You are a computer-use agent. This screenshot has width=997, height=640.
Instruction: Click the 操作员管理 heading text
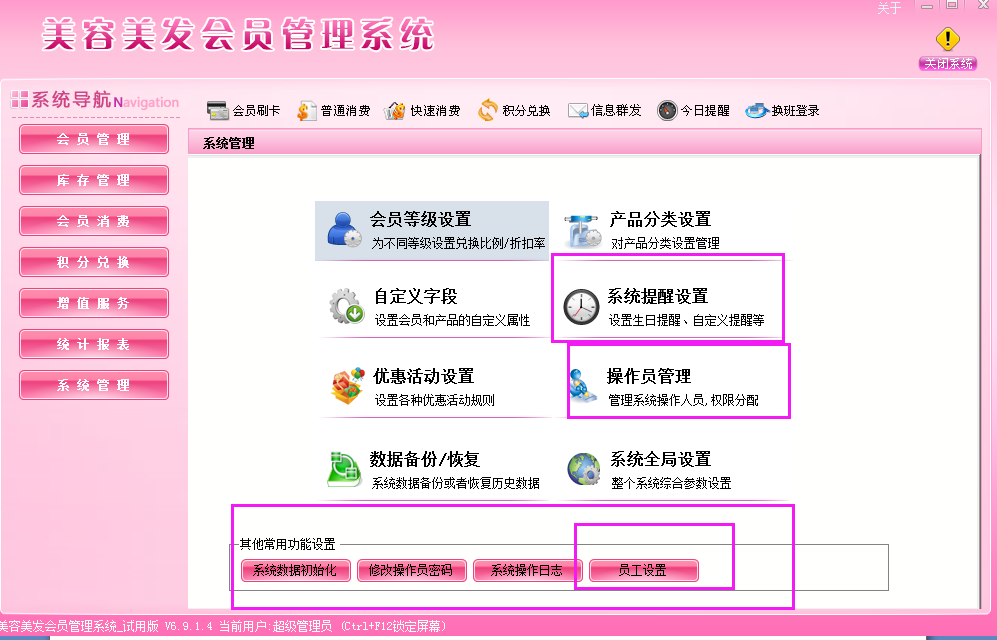pyautogui.click(x=649, y=376)
